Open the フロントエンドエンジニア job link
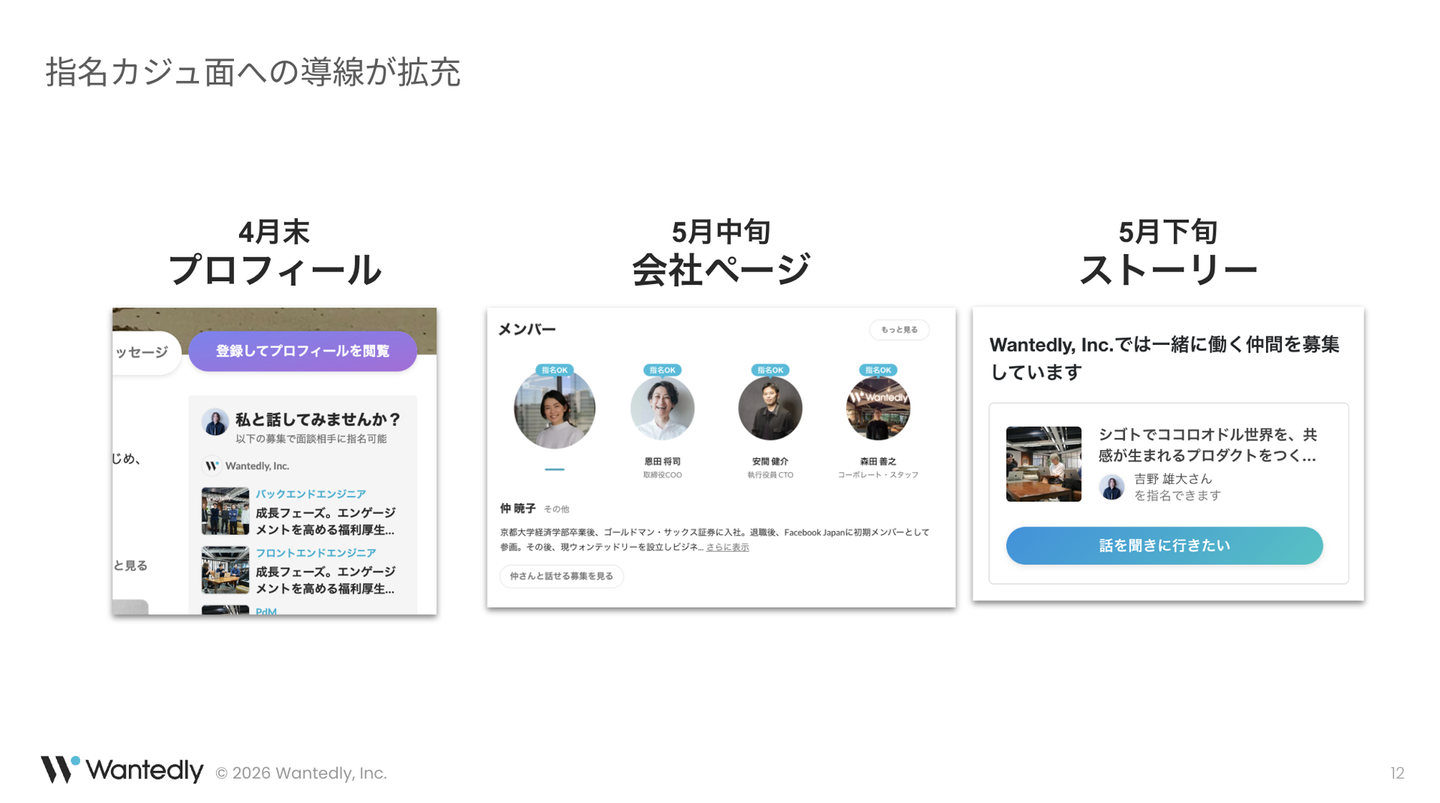The width and height of the screenshot is (1440, 803). [316, 553]
